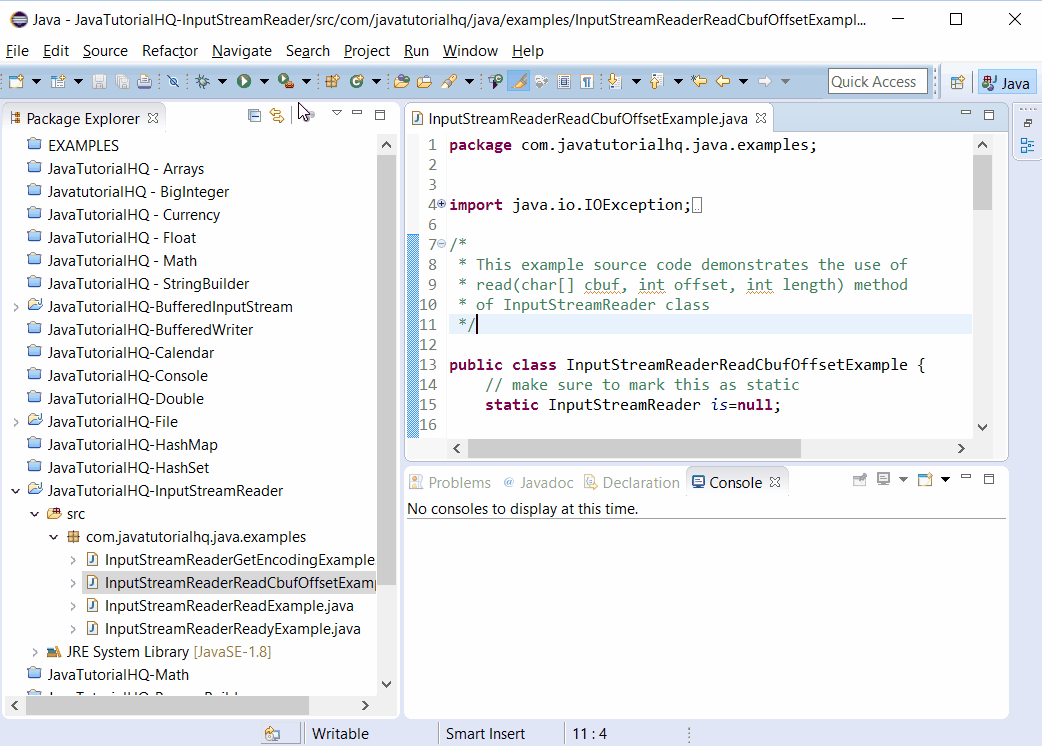Collapse All projects in Package Explorer

point(254,116)
